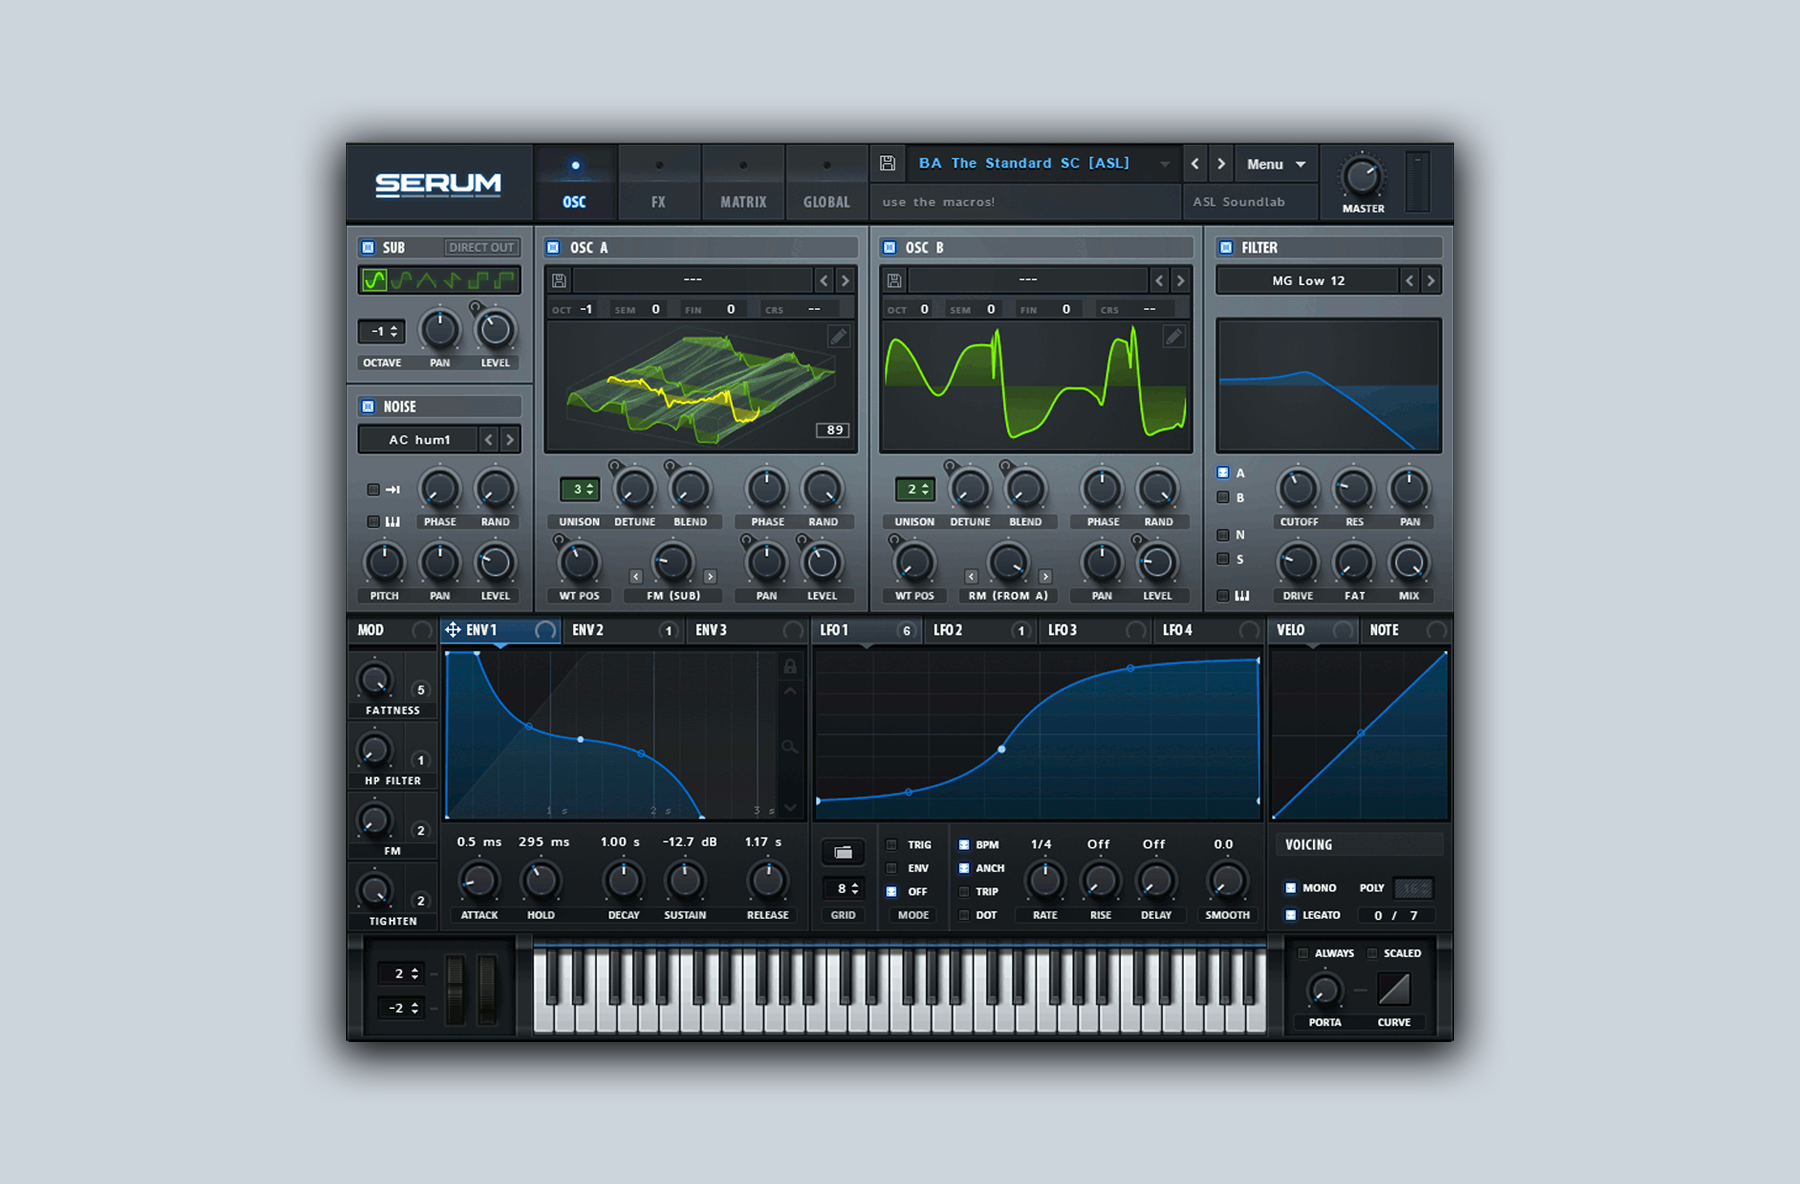Switch to the GLOBAL tab
1800x1184 pixels.
click(x=827, y=183)
